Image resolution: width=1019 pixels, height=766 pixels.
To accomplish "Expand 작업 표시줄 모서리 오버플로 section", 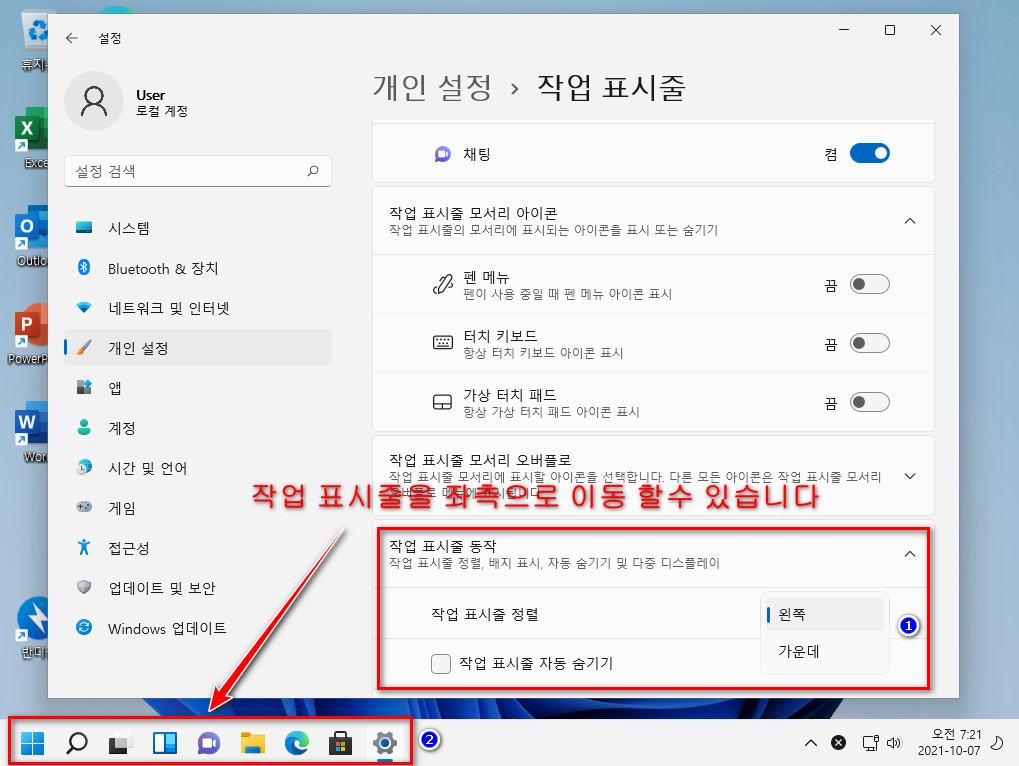I will pyautogui.click(x=910, y=476).
